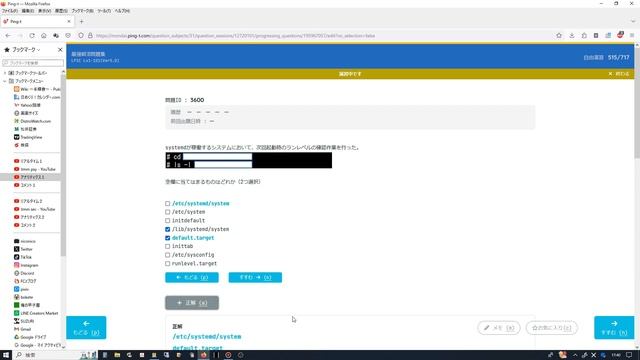
Task: Click the small blue next (n) button under answers
Action: coord(255,277)
